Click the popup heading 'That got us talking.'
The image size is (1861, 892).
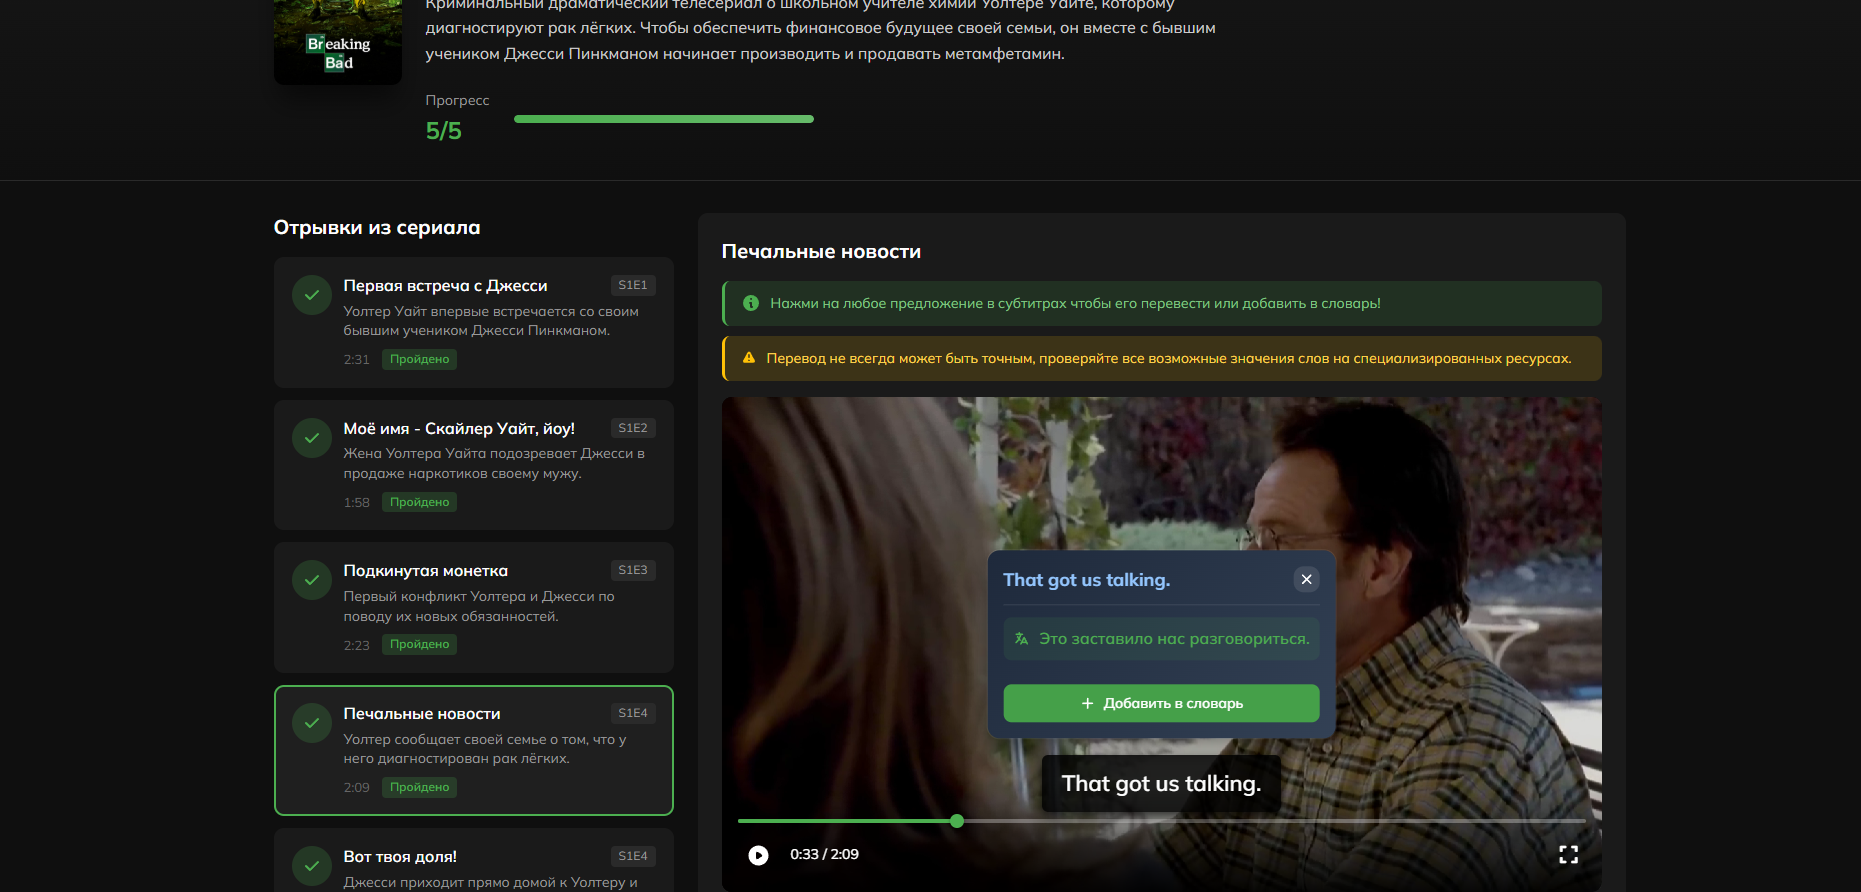(1087, 580)
